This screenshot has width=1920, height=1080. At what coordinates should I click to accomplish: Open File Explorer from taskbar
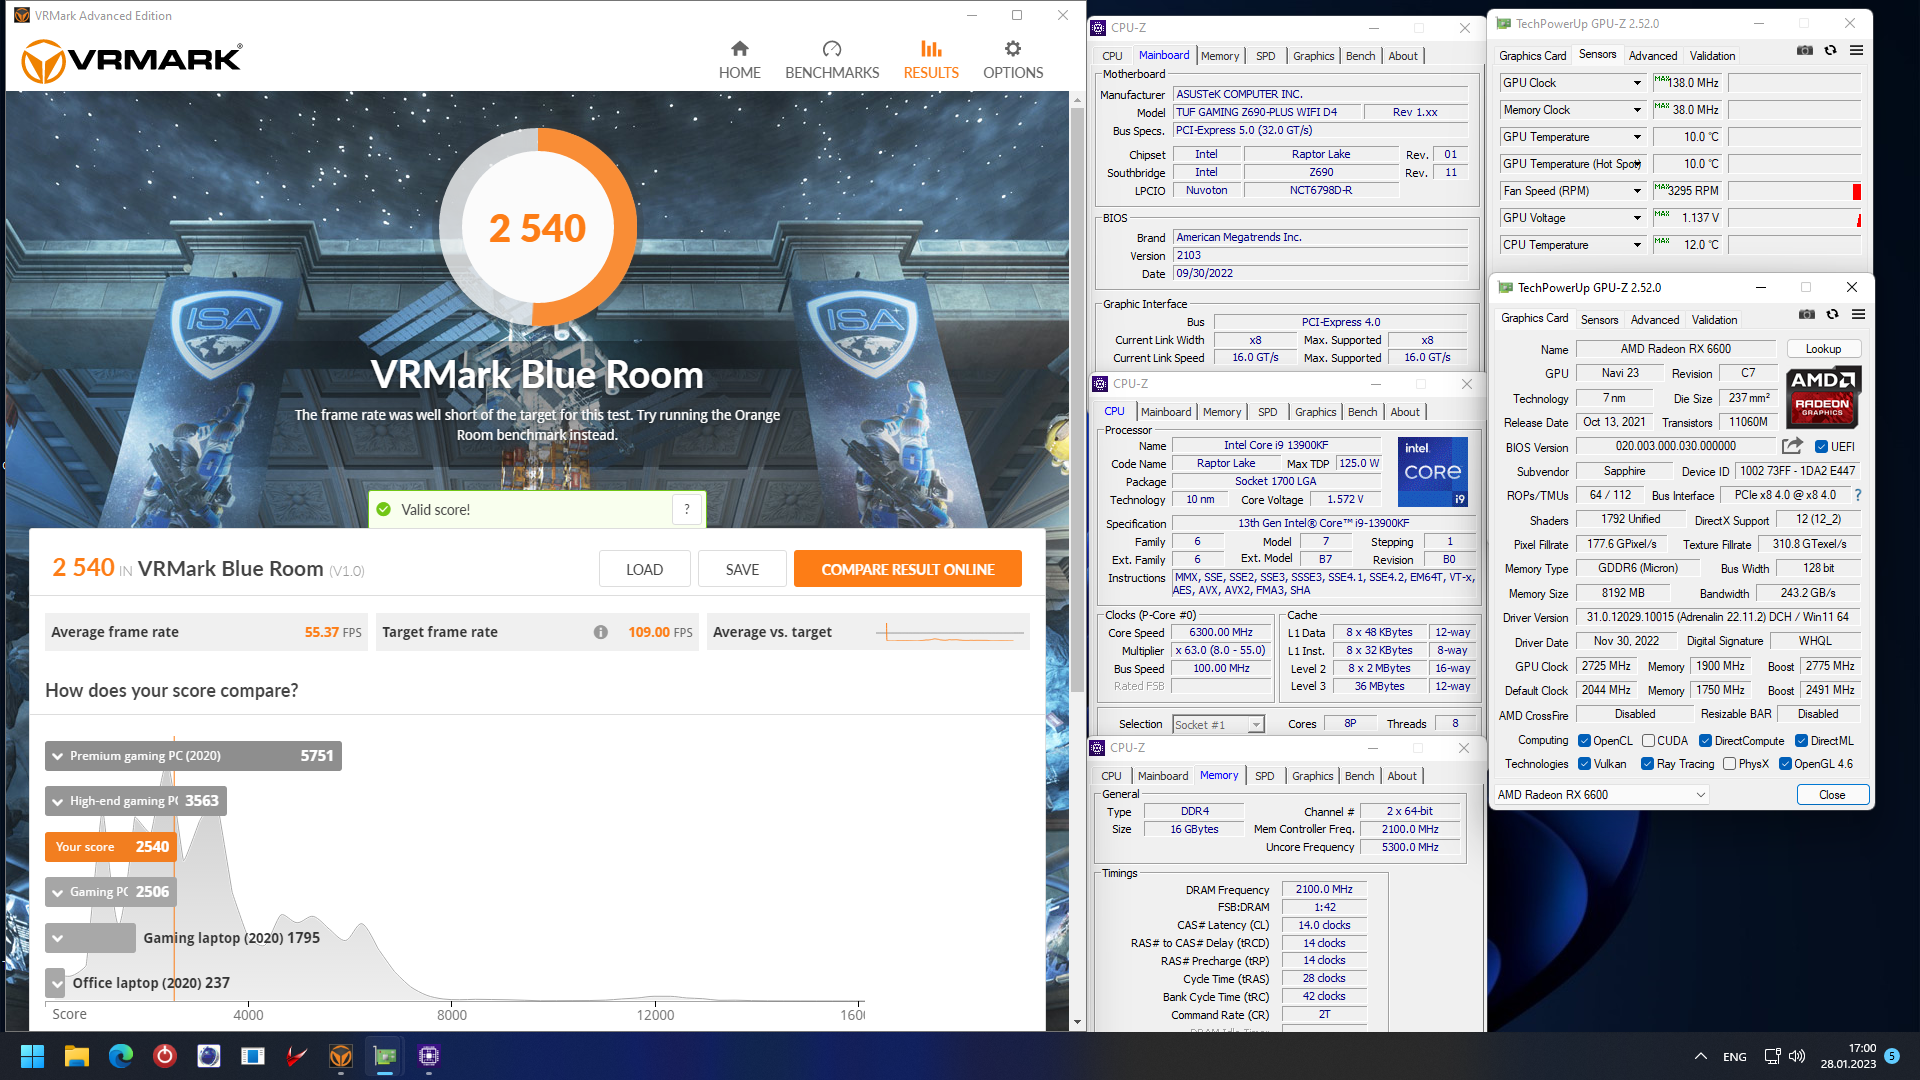pos(77,1056)
